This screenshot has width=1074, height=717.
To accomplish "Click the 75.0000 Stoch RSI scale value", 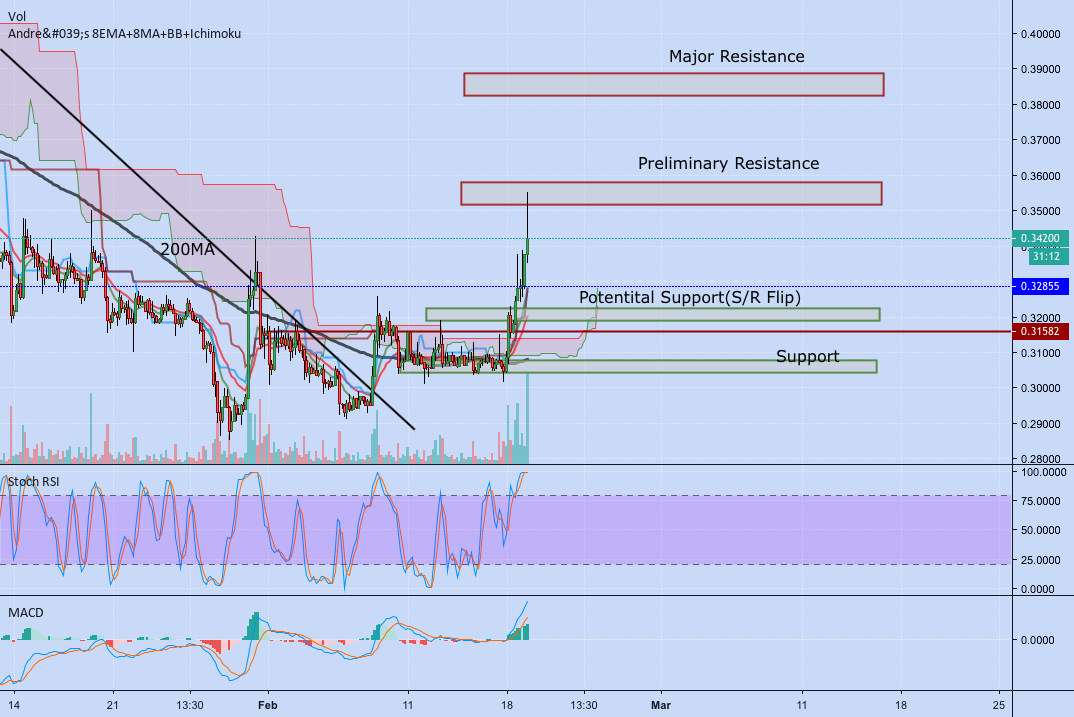I will (x=1040, y=501).
